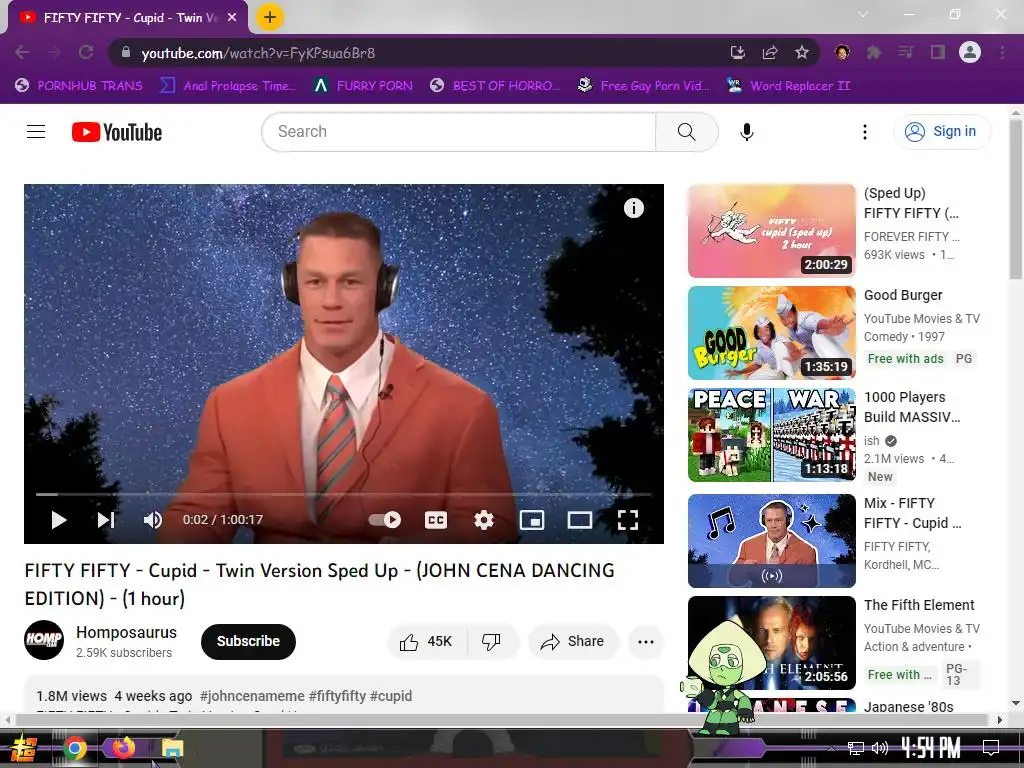Viewport: 1024px width, 768px height.
Task: Toggle the browser side panel
Action: click(938, 52)
